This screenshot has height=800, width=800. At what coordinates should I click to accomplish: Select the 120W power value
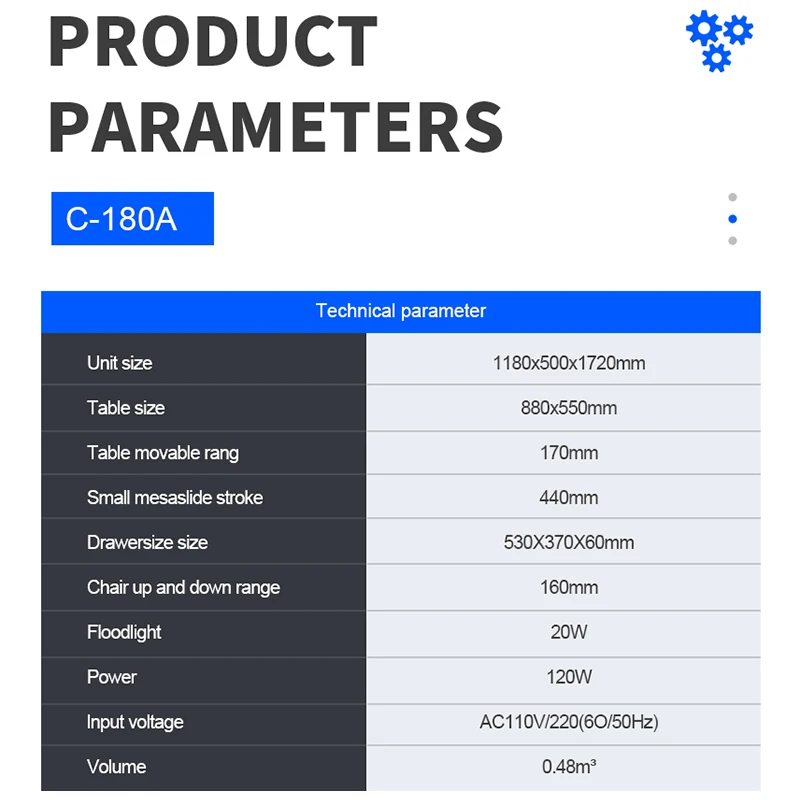click(x=569, y=677)
